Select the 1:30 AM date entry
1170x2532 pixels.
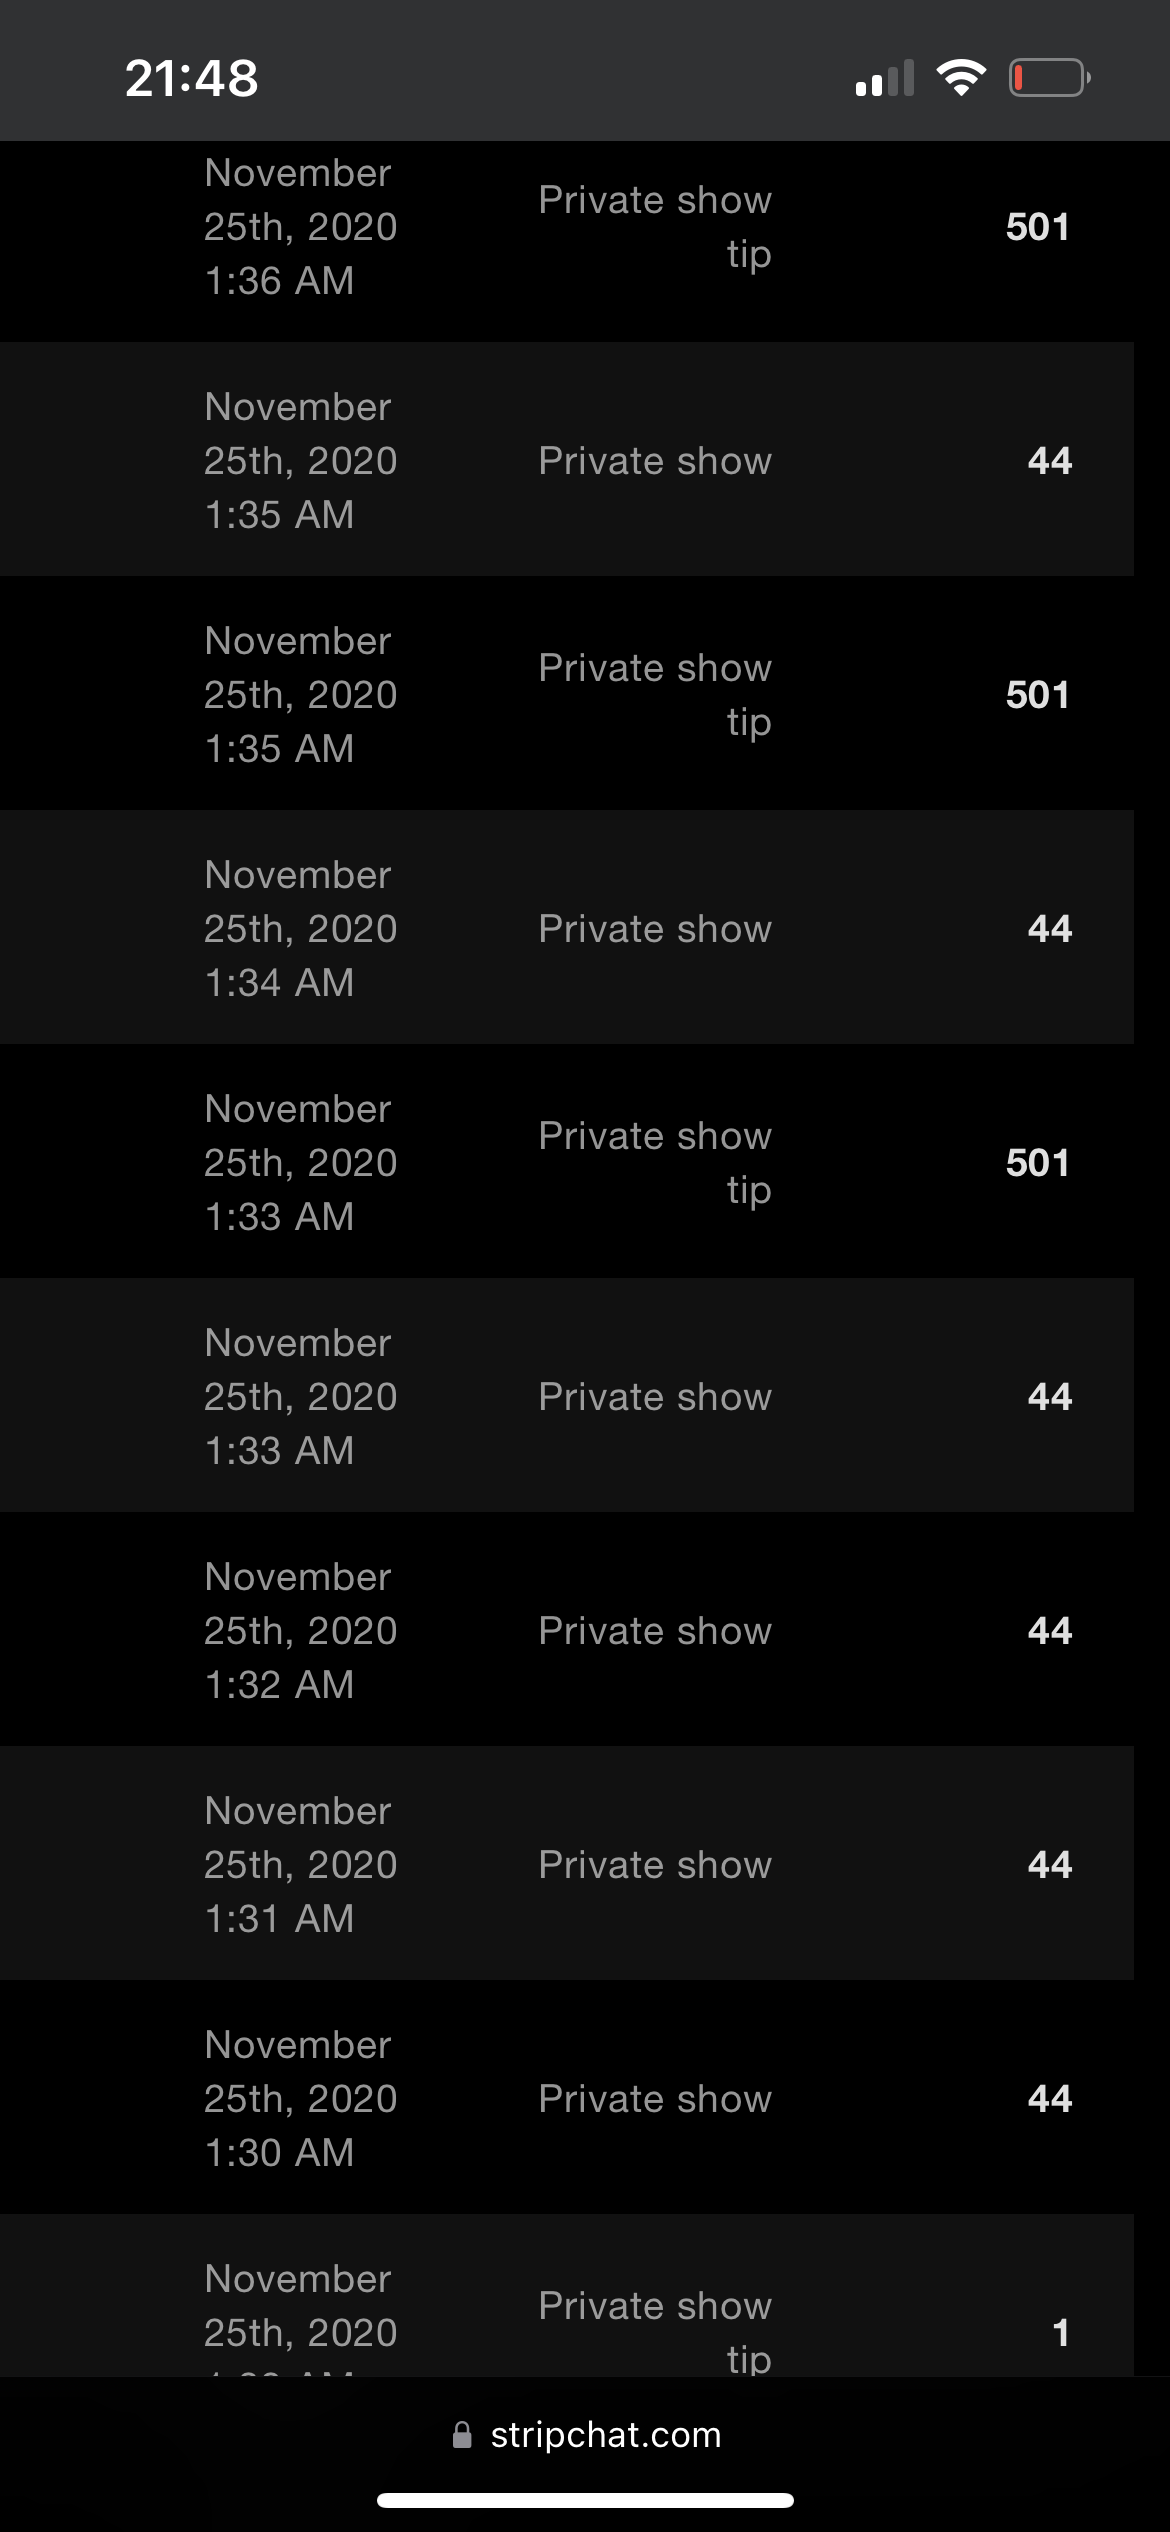pos(300,2099)
